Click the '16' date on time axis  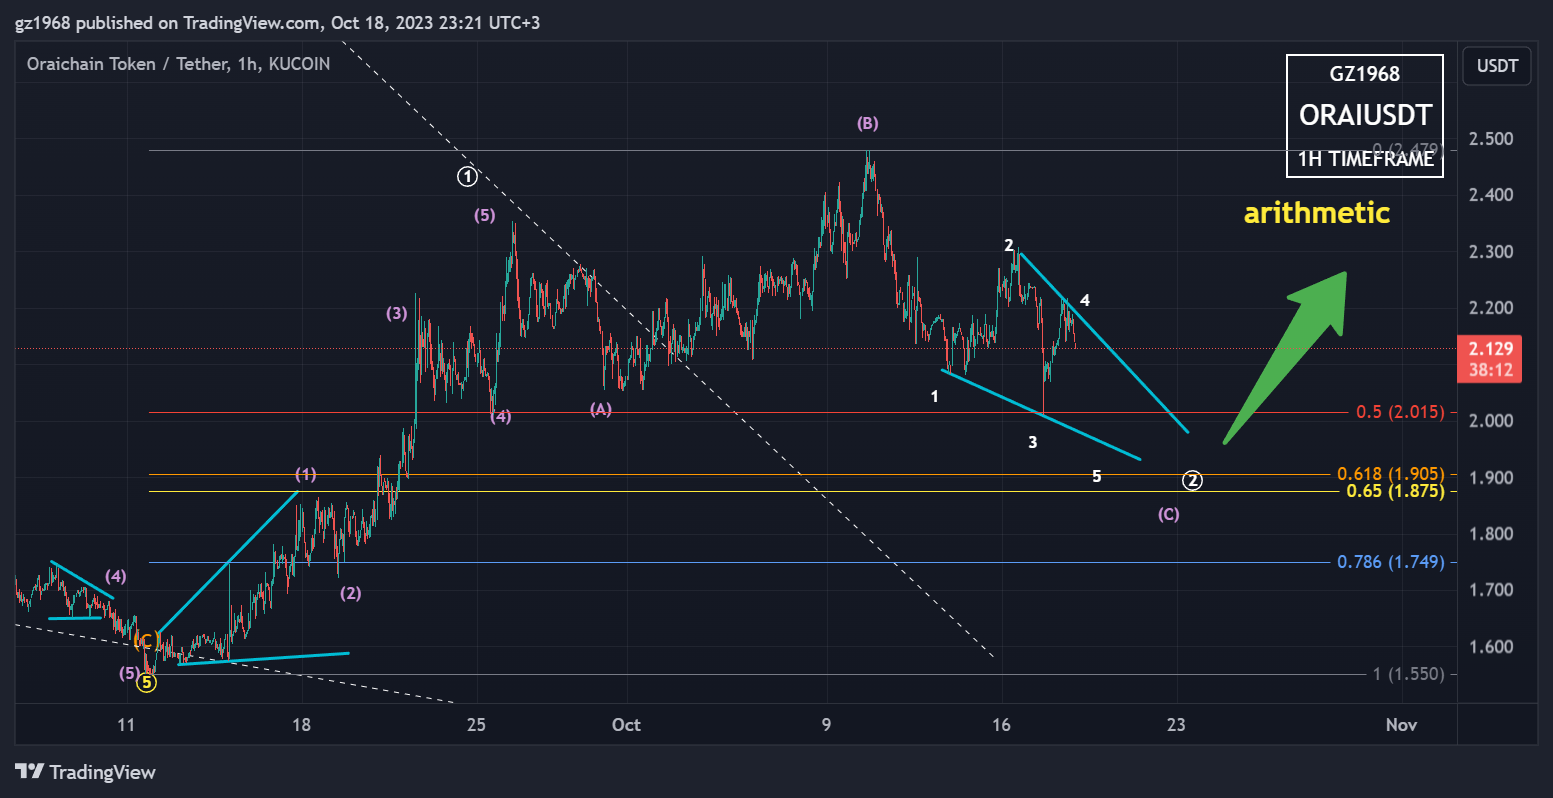pos(1001,725)
